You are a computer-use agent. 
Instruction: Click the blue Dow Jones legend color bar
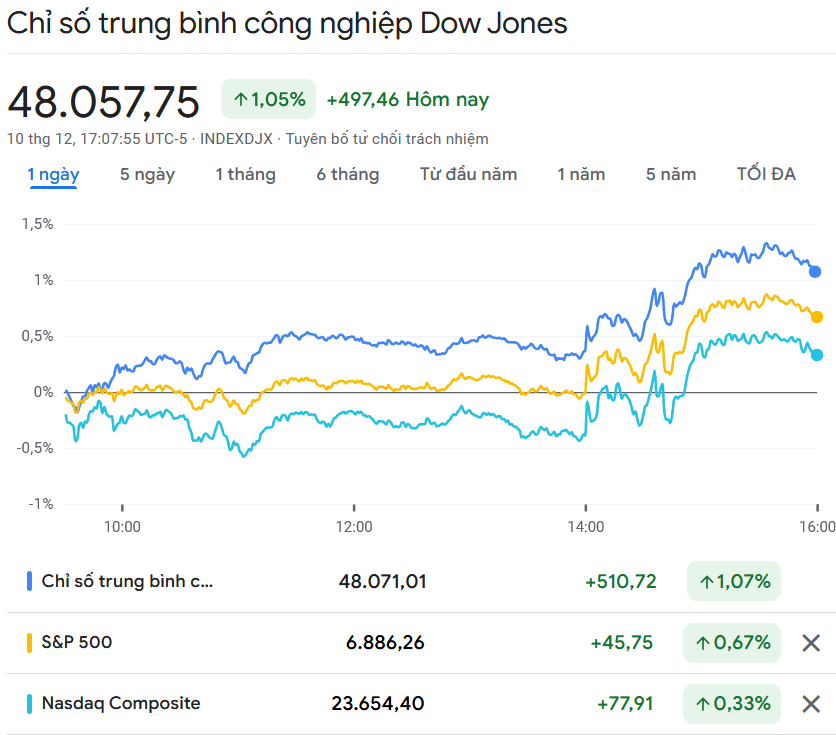[30, 581]
